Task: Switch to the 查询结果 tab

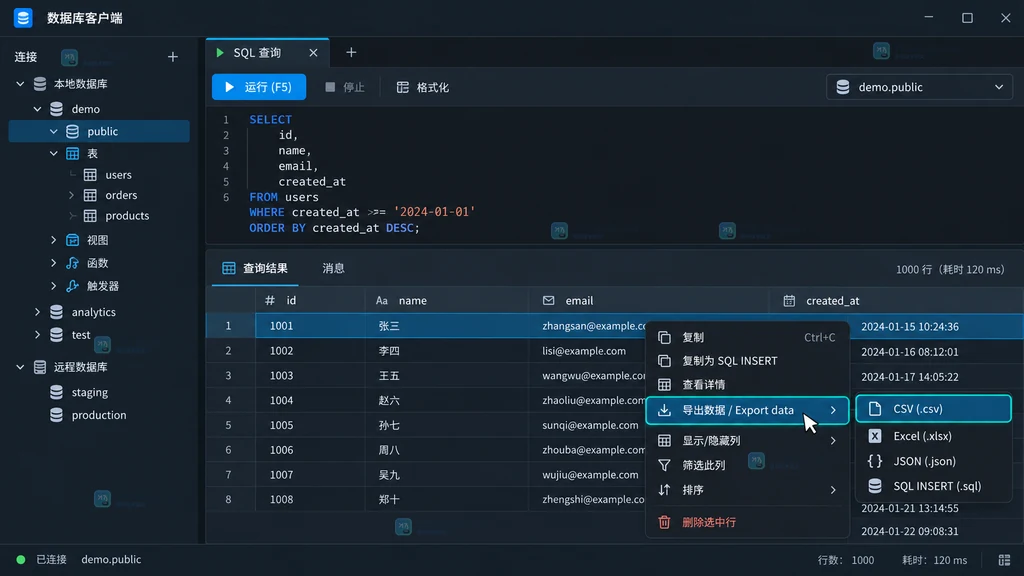Action: (255, 268)
